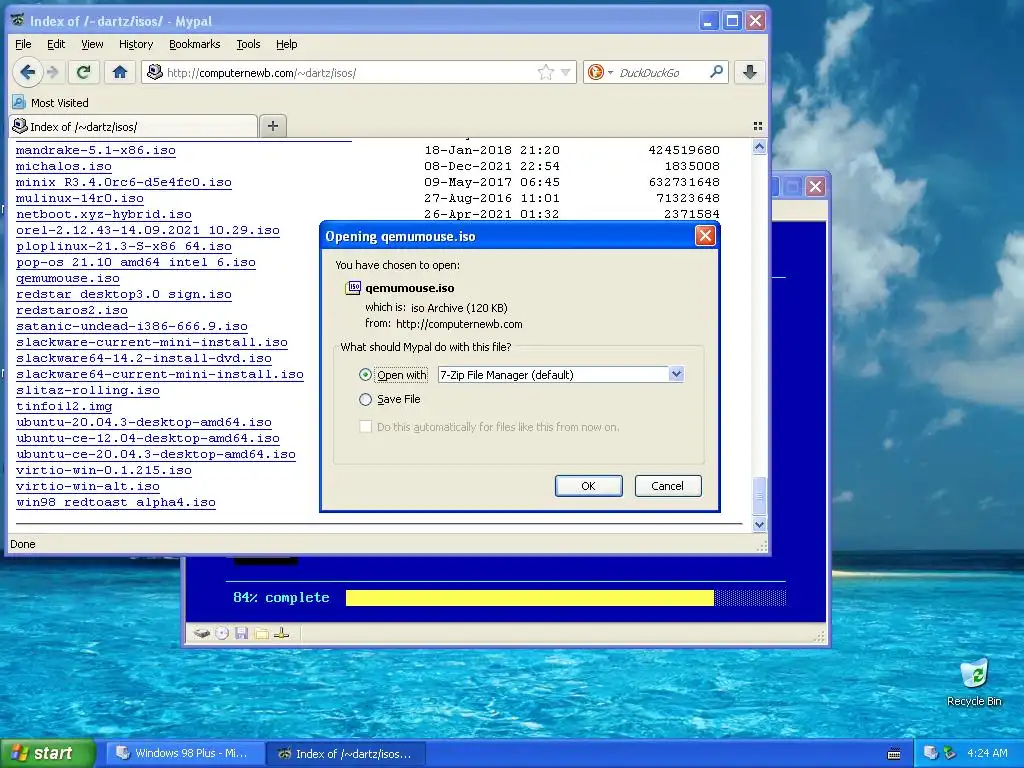Click the tab groups grid icon
Screen dimensions: 1024x768
click(x=758, y=126)
